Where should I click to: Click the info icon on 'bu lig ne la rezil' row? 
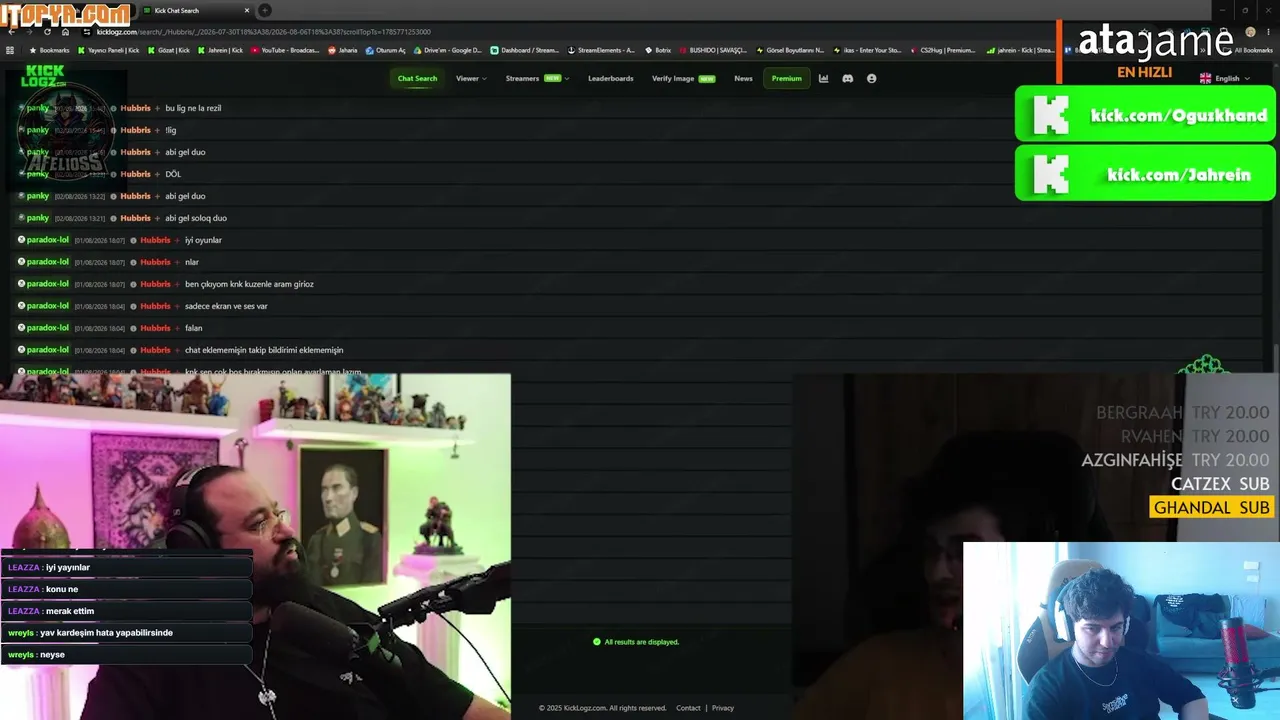pos(113,108)
